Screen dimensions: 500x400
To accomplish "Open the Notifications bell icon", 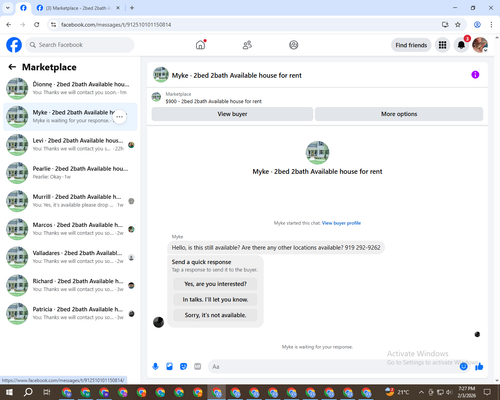I will [461, 45].
